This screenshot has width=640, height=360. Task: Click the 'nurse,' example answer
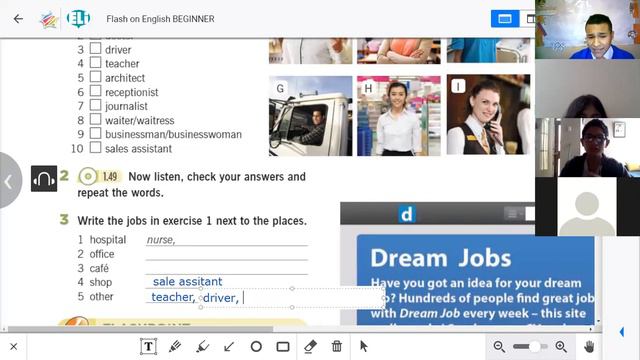point(161,240)
